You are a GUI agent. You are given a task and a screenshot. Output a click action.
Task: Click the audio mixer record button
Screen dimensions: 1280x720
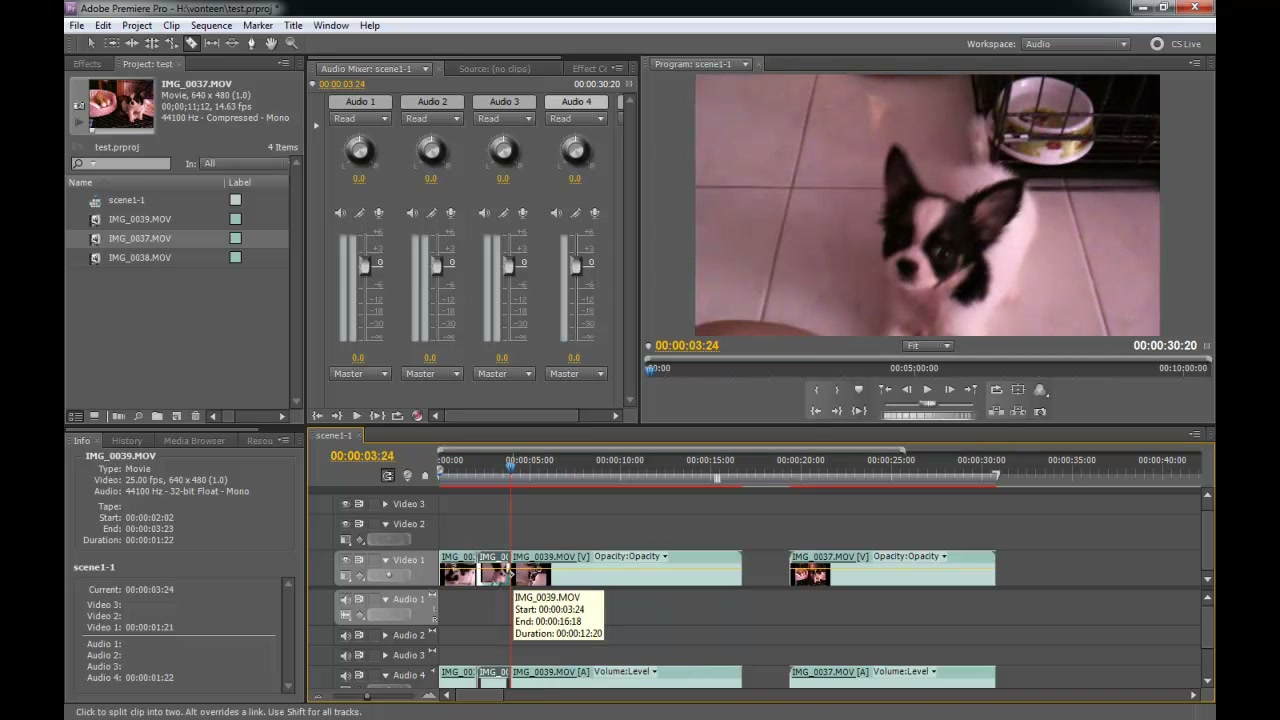click(417, 416)
